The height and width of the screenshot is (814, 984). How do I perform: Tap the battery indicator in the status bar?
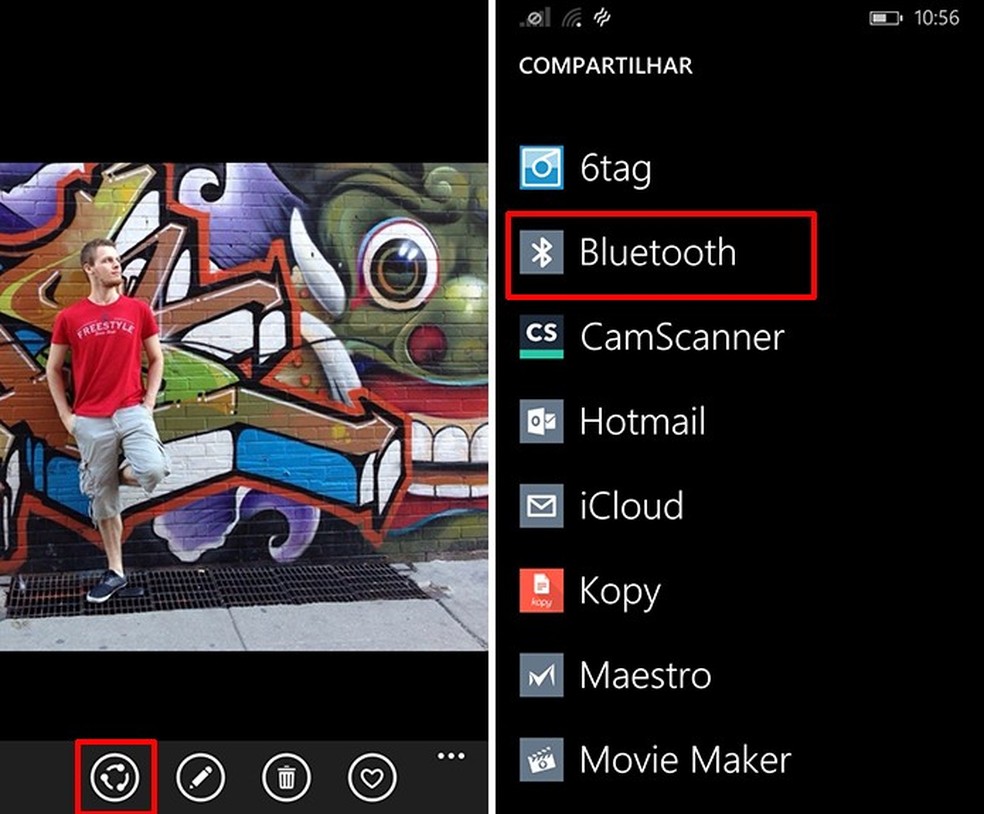[884, 17]
